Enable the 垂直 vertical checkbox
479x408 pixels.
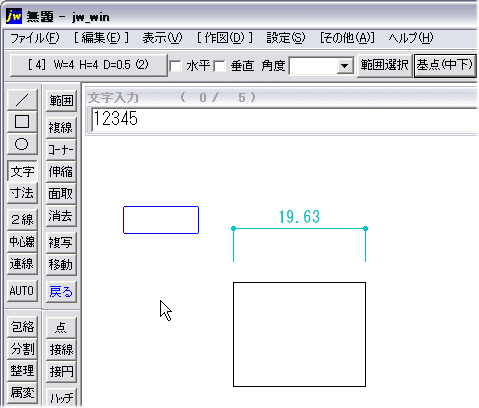point(220,66)
